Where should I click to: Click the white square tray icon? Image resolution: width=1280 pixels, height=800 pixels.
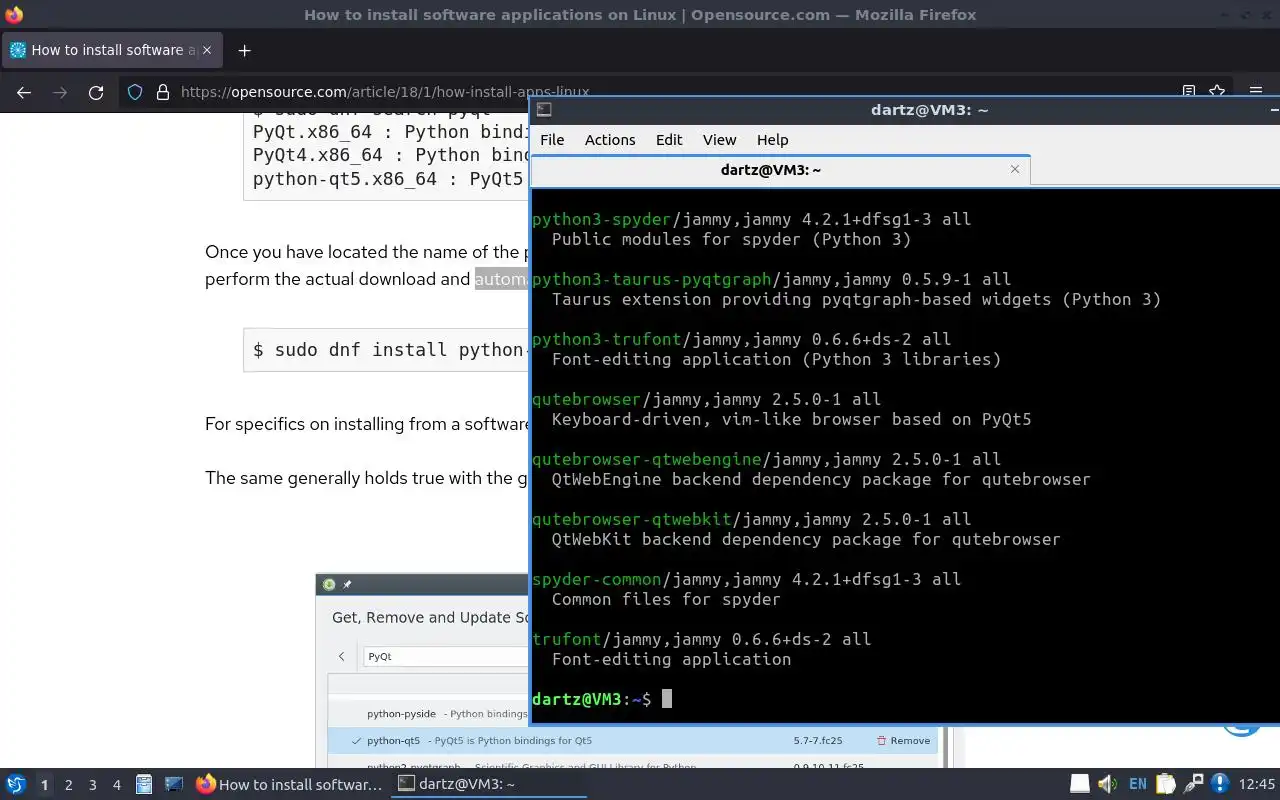(x=1079, y=784)
